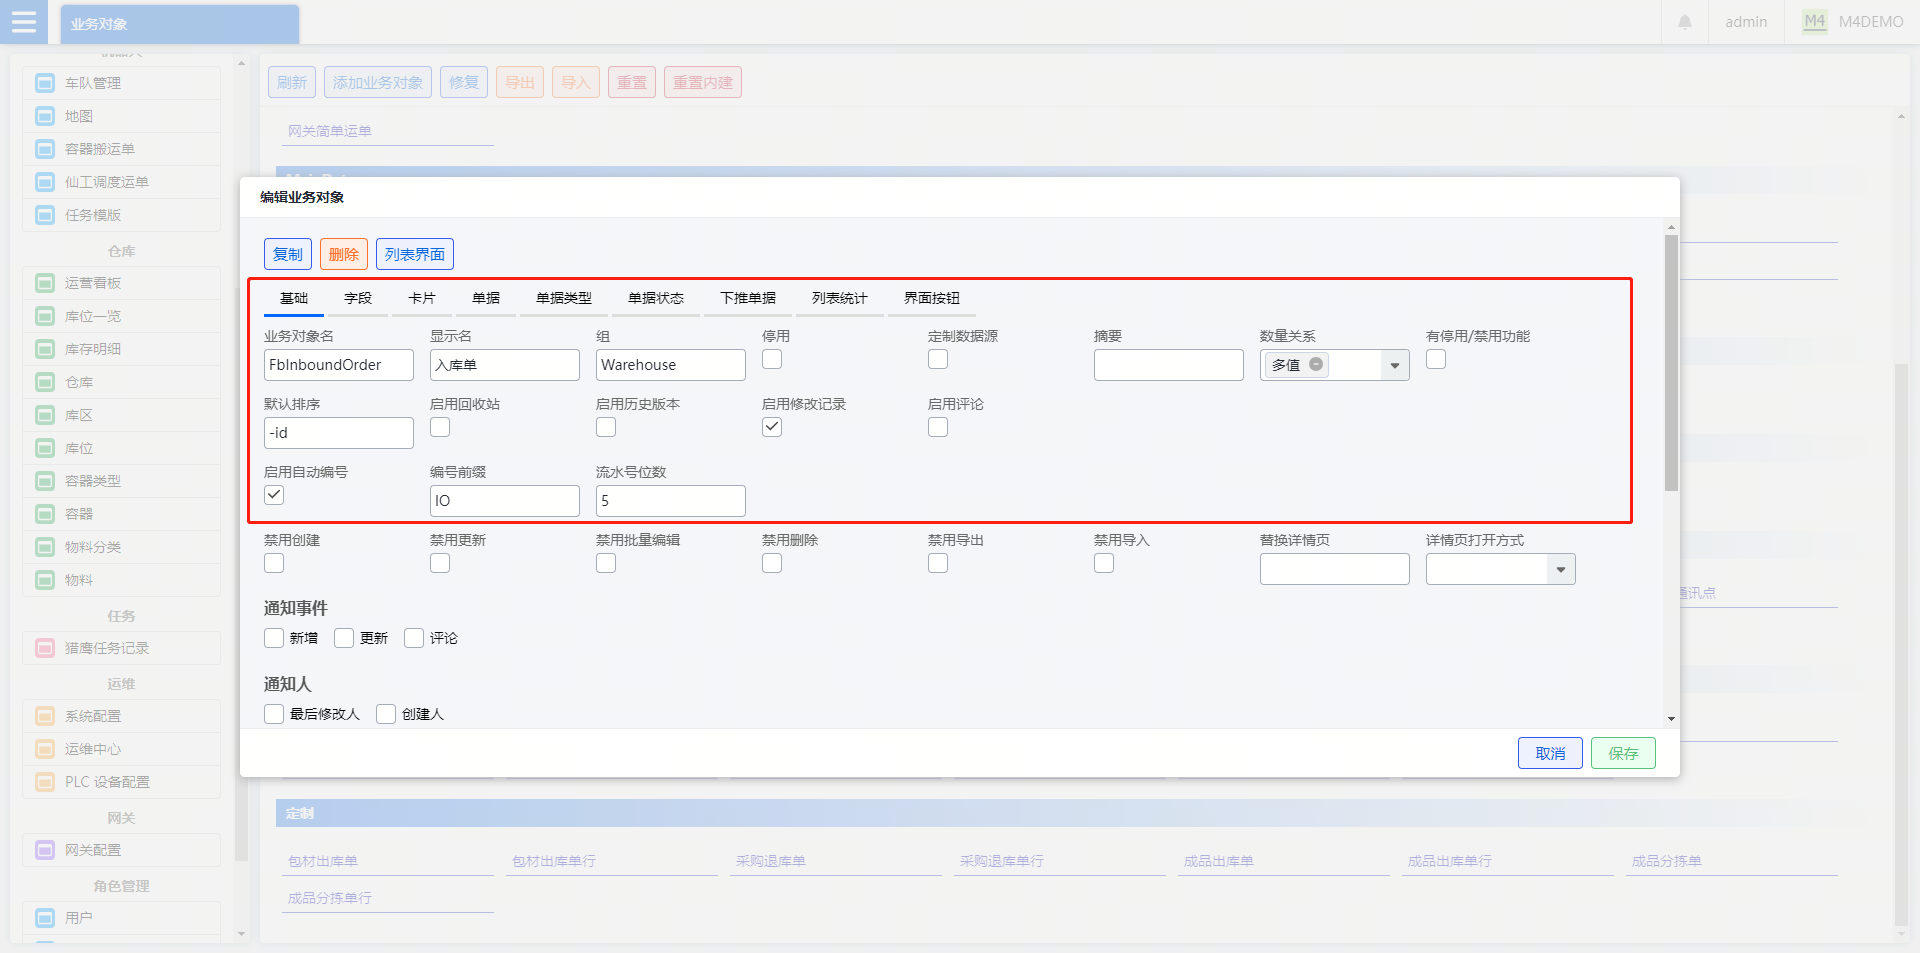
Task: Click the 地图 sidebar icon
Action: point(45,116)
